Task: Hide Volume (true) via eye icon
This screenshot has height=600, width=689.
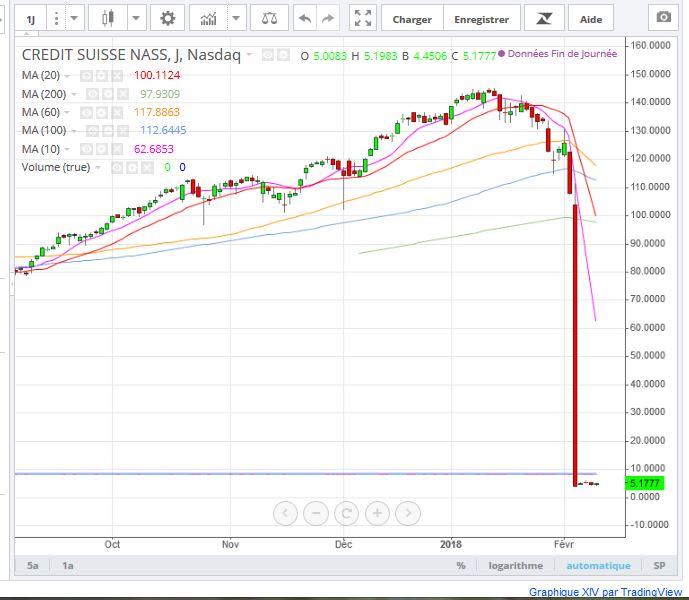Action: (x=117, y=167)
